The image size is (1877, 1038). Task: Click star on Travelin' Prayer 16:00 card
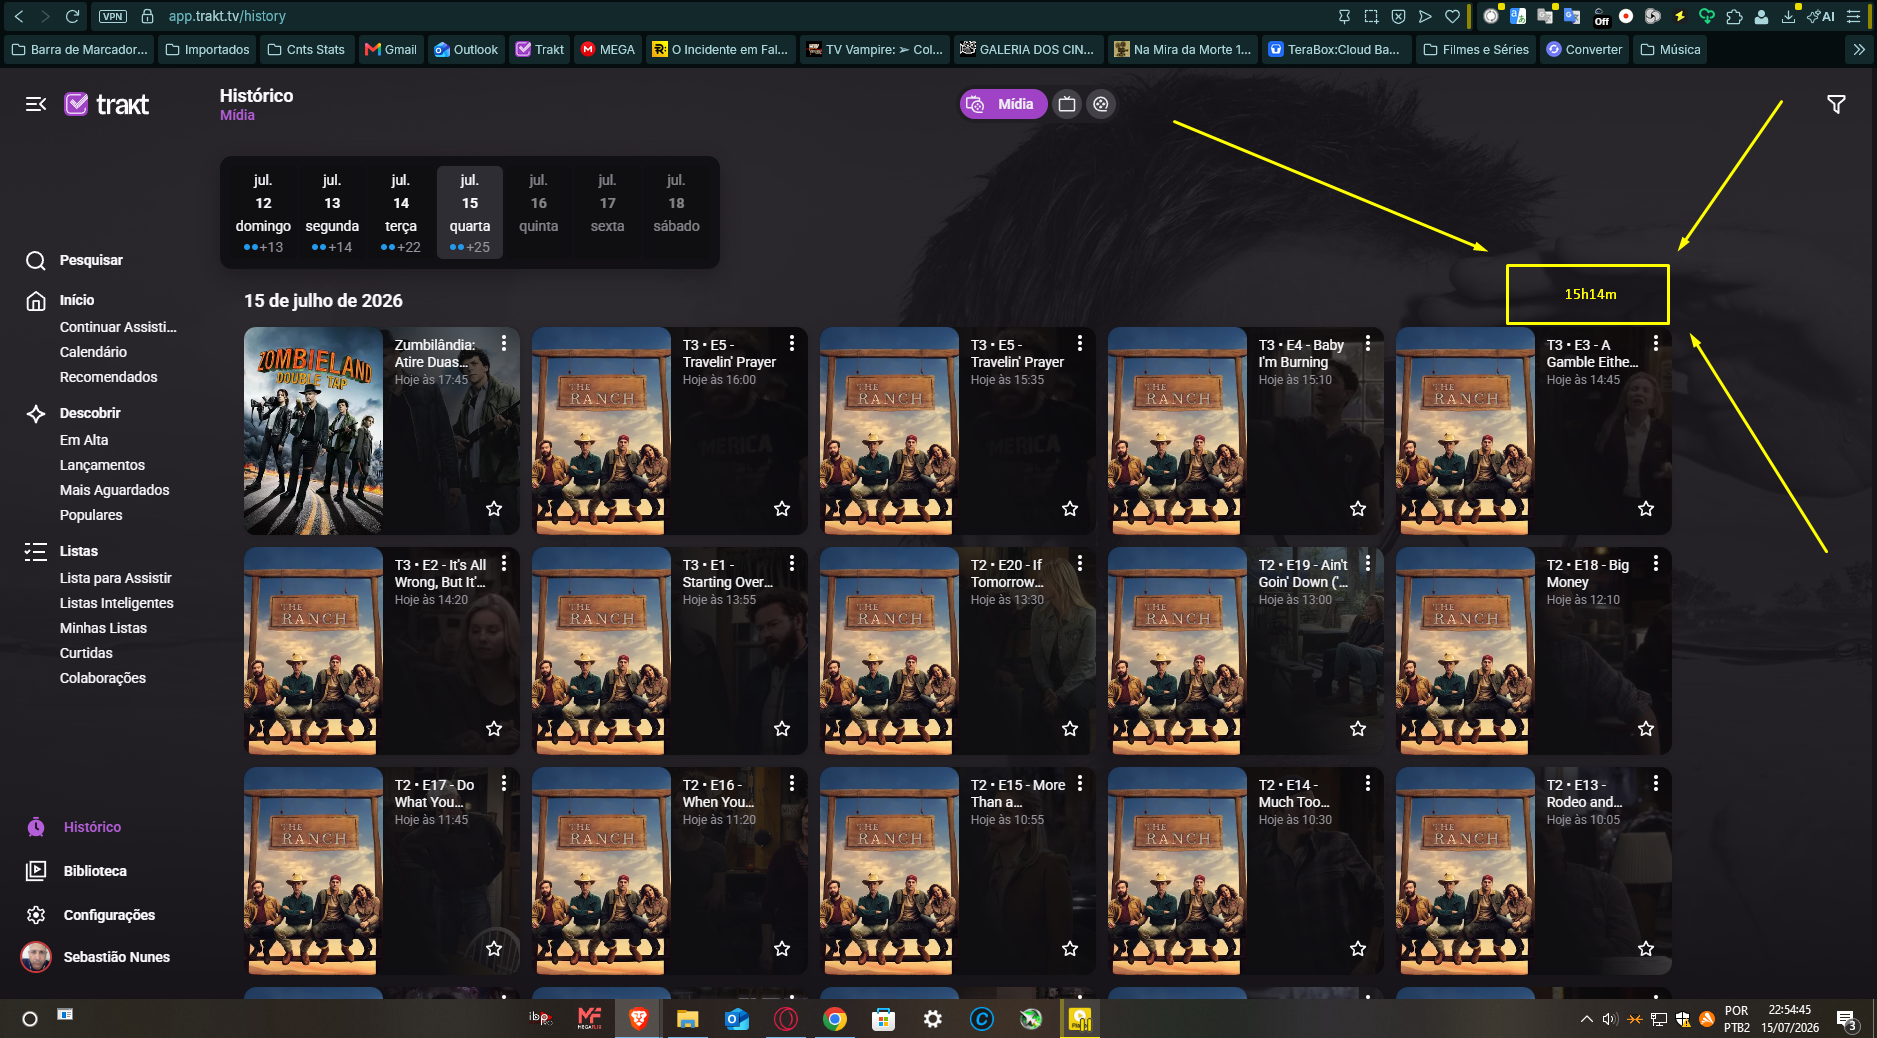(782, 509)
